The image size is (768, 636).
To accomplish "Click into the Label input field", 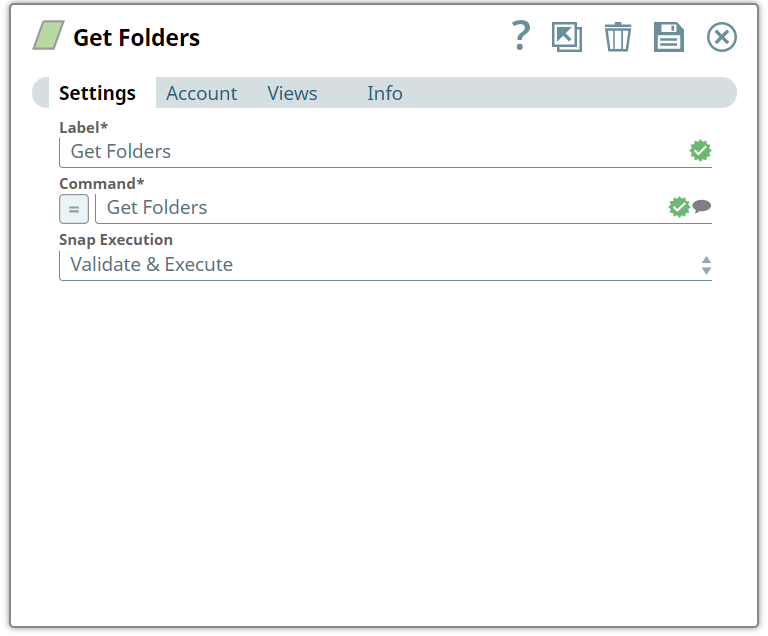I will 385,152.
